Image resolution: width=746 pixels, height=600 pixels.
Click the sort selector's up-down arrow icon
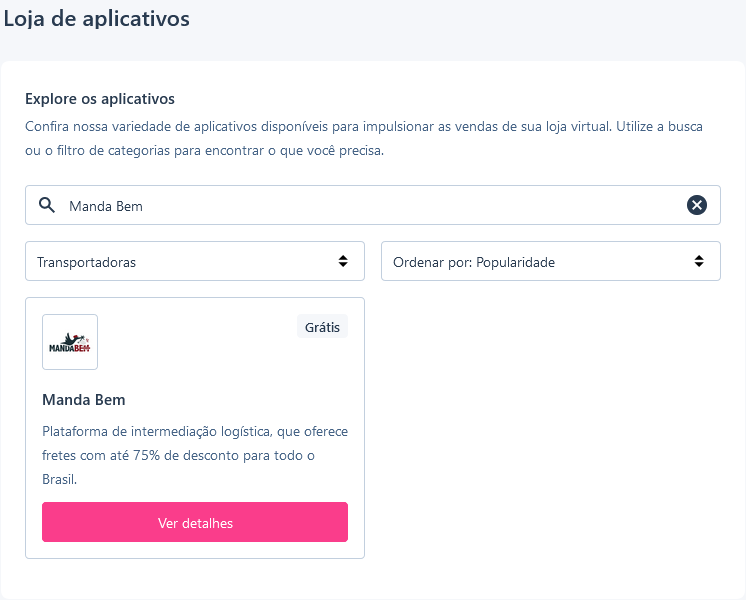pos(699,261)
